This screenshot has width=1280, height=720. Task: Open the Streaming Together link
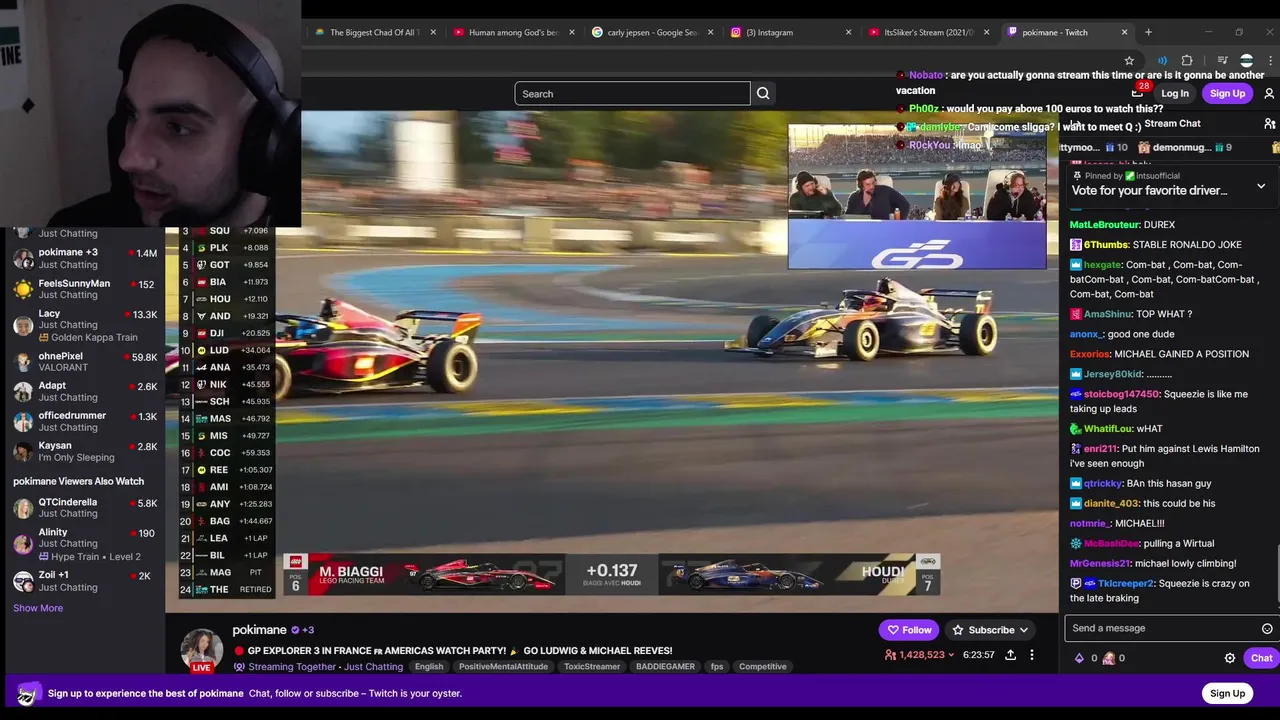click(x=292, y=667)
